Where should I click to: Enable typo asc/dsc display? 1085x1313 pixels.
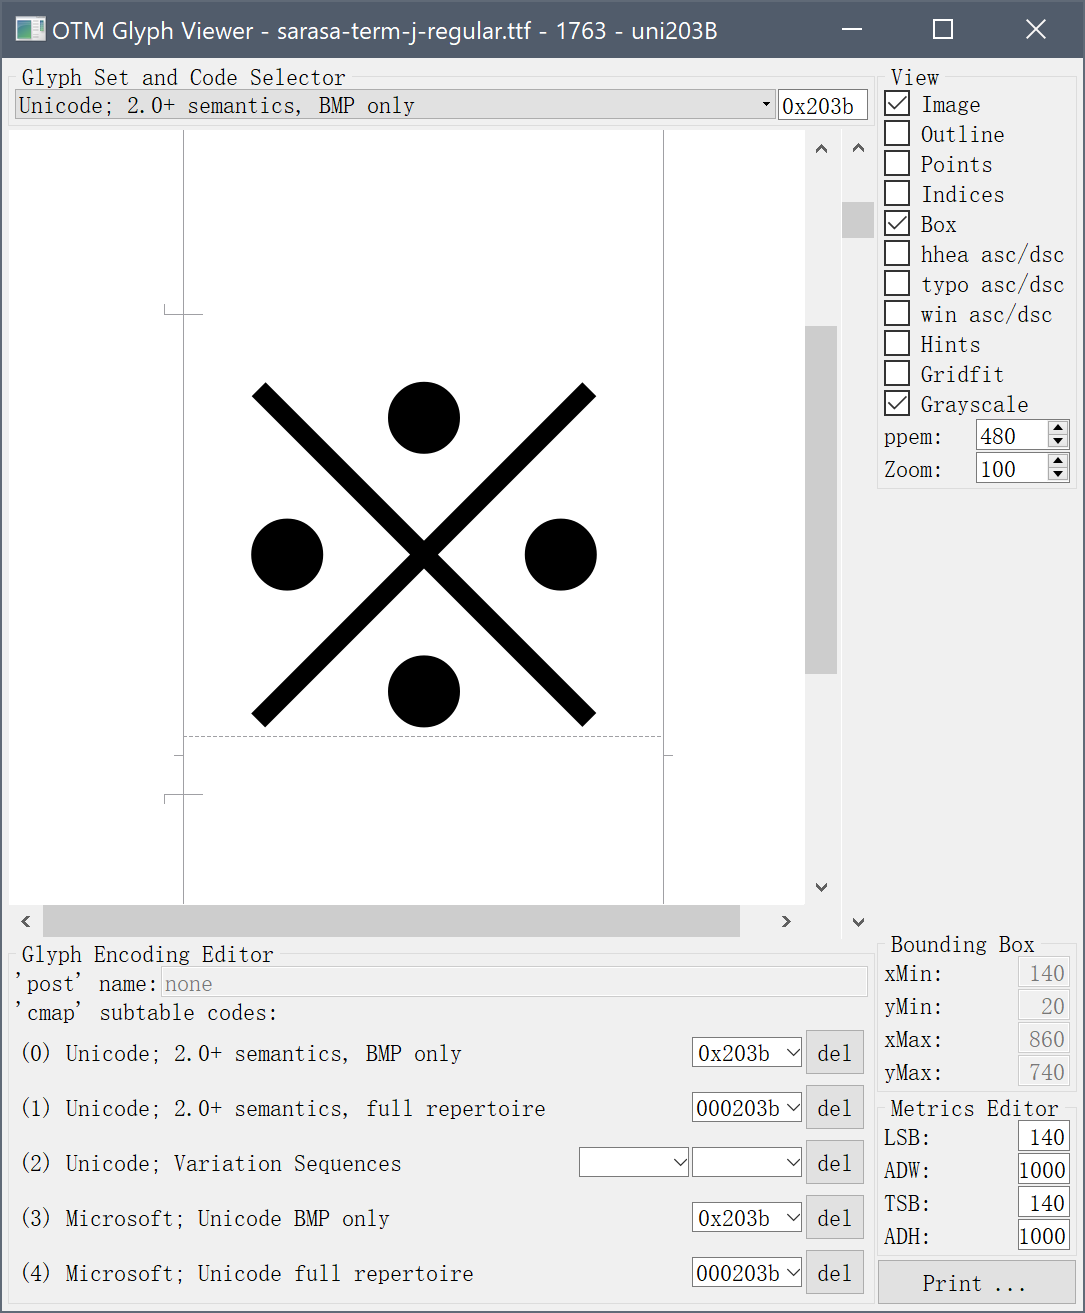(897, 283)
